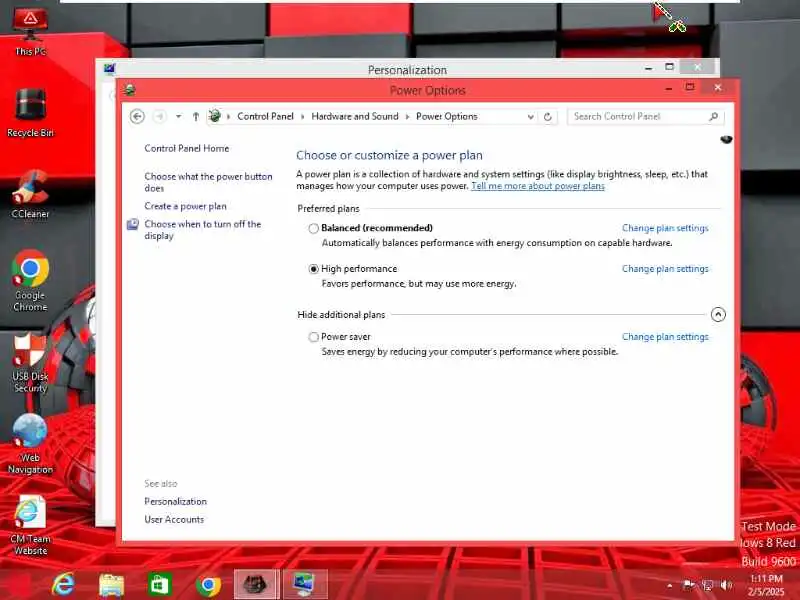The height and width of the screenshot is (600, 800).
Task: Refresh the Power Options address bar
Action: (x=548, y=117)
